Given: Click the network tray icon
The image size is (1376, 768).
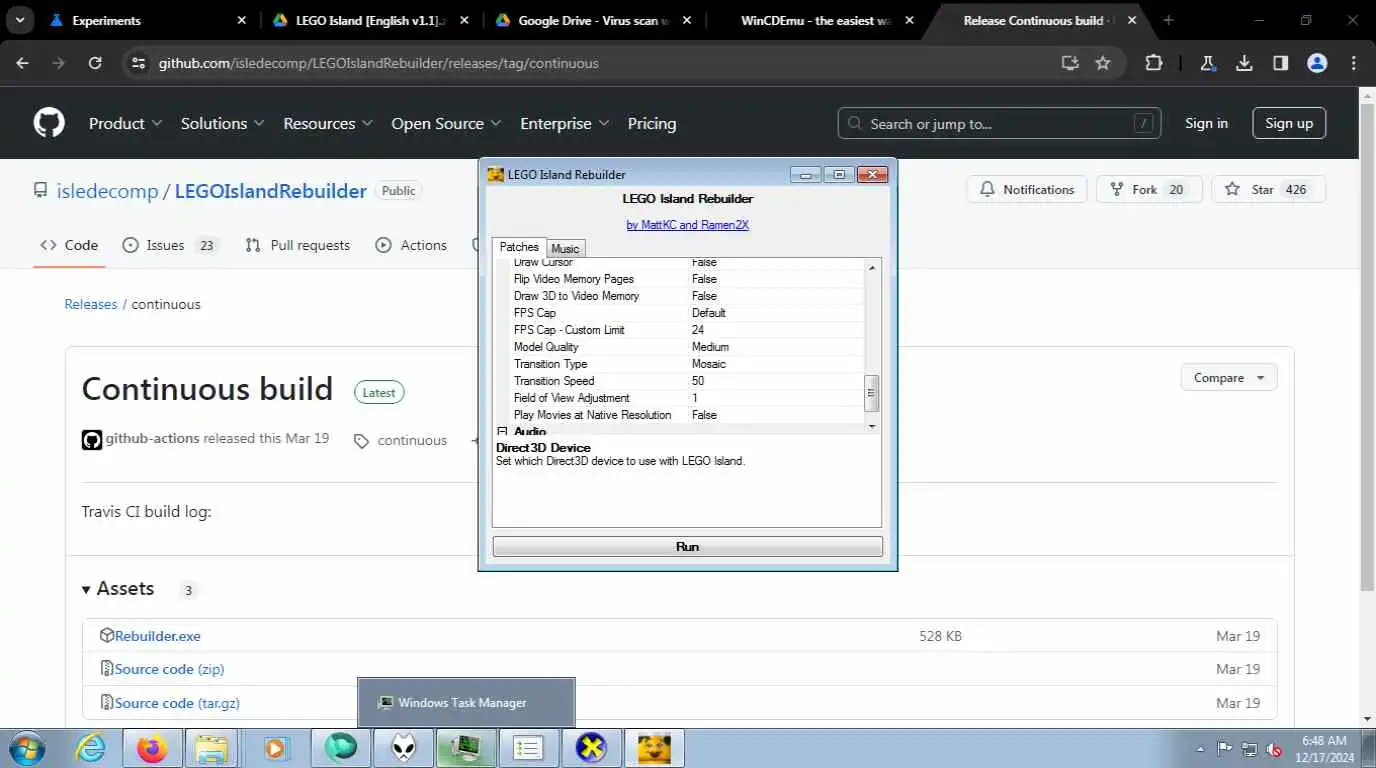Looking at the screenshot, I should point(1250,748).
